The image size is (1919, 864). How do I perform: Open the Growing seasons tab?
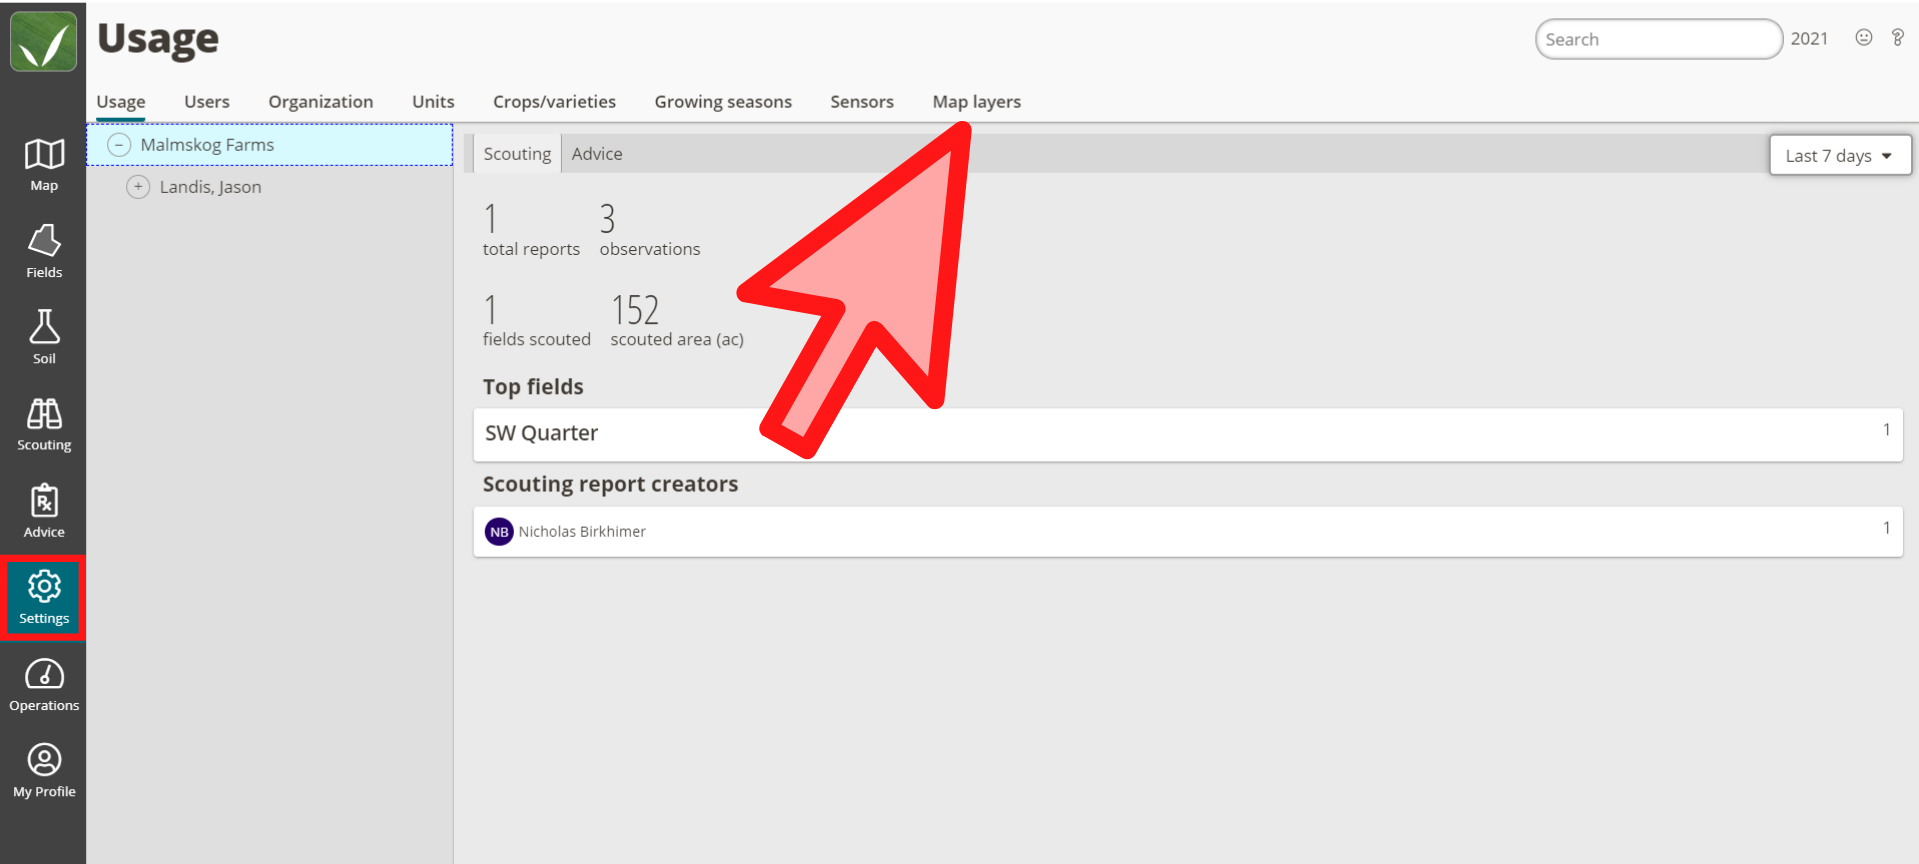(x=723, y=102)
